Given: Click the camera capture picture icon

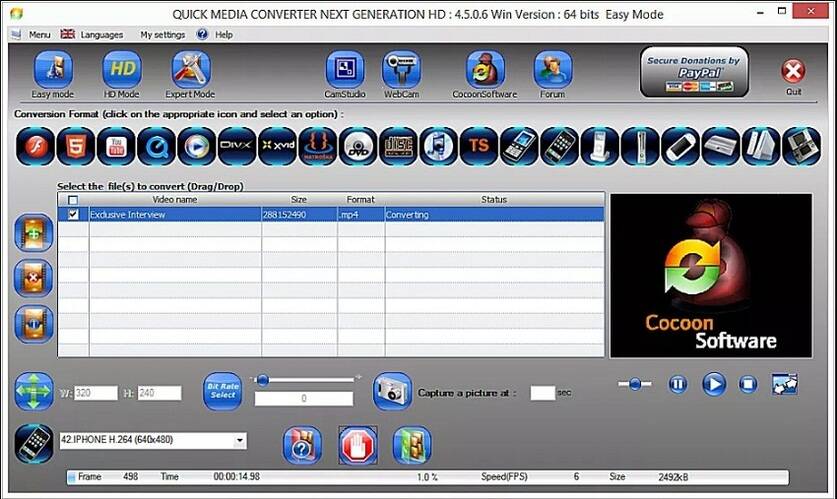Looking at the screenshot, I should [392, 391].
